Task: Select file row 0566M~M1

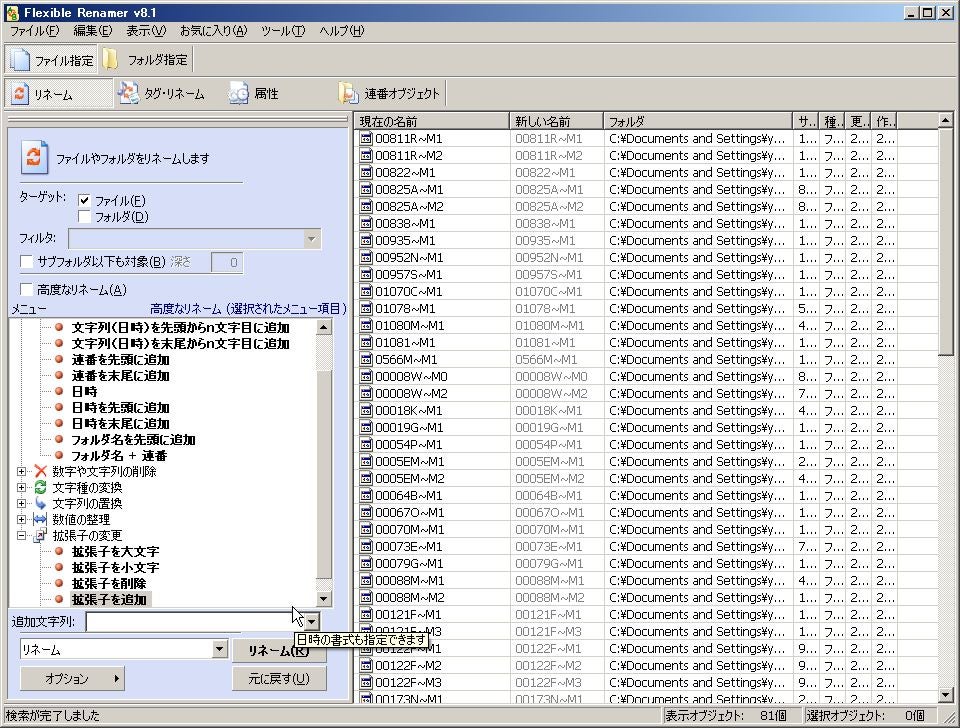Action: [x=646, y=360]
